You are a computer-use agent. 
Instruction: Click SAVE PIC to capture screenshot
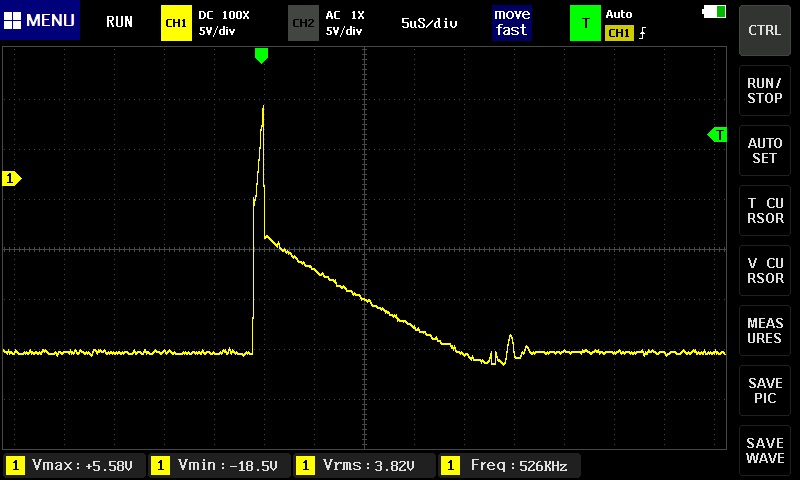click(765, 390)
